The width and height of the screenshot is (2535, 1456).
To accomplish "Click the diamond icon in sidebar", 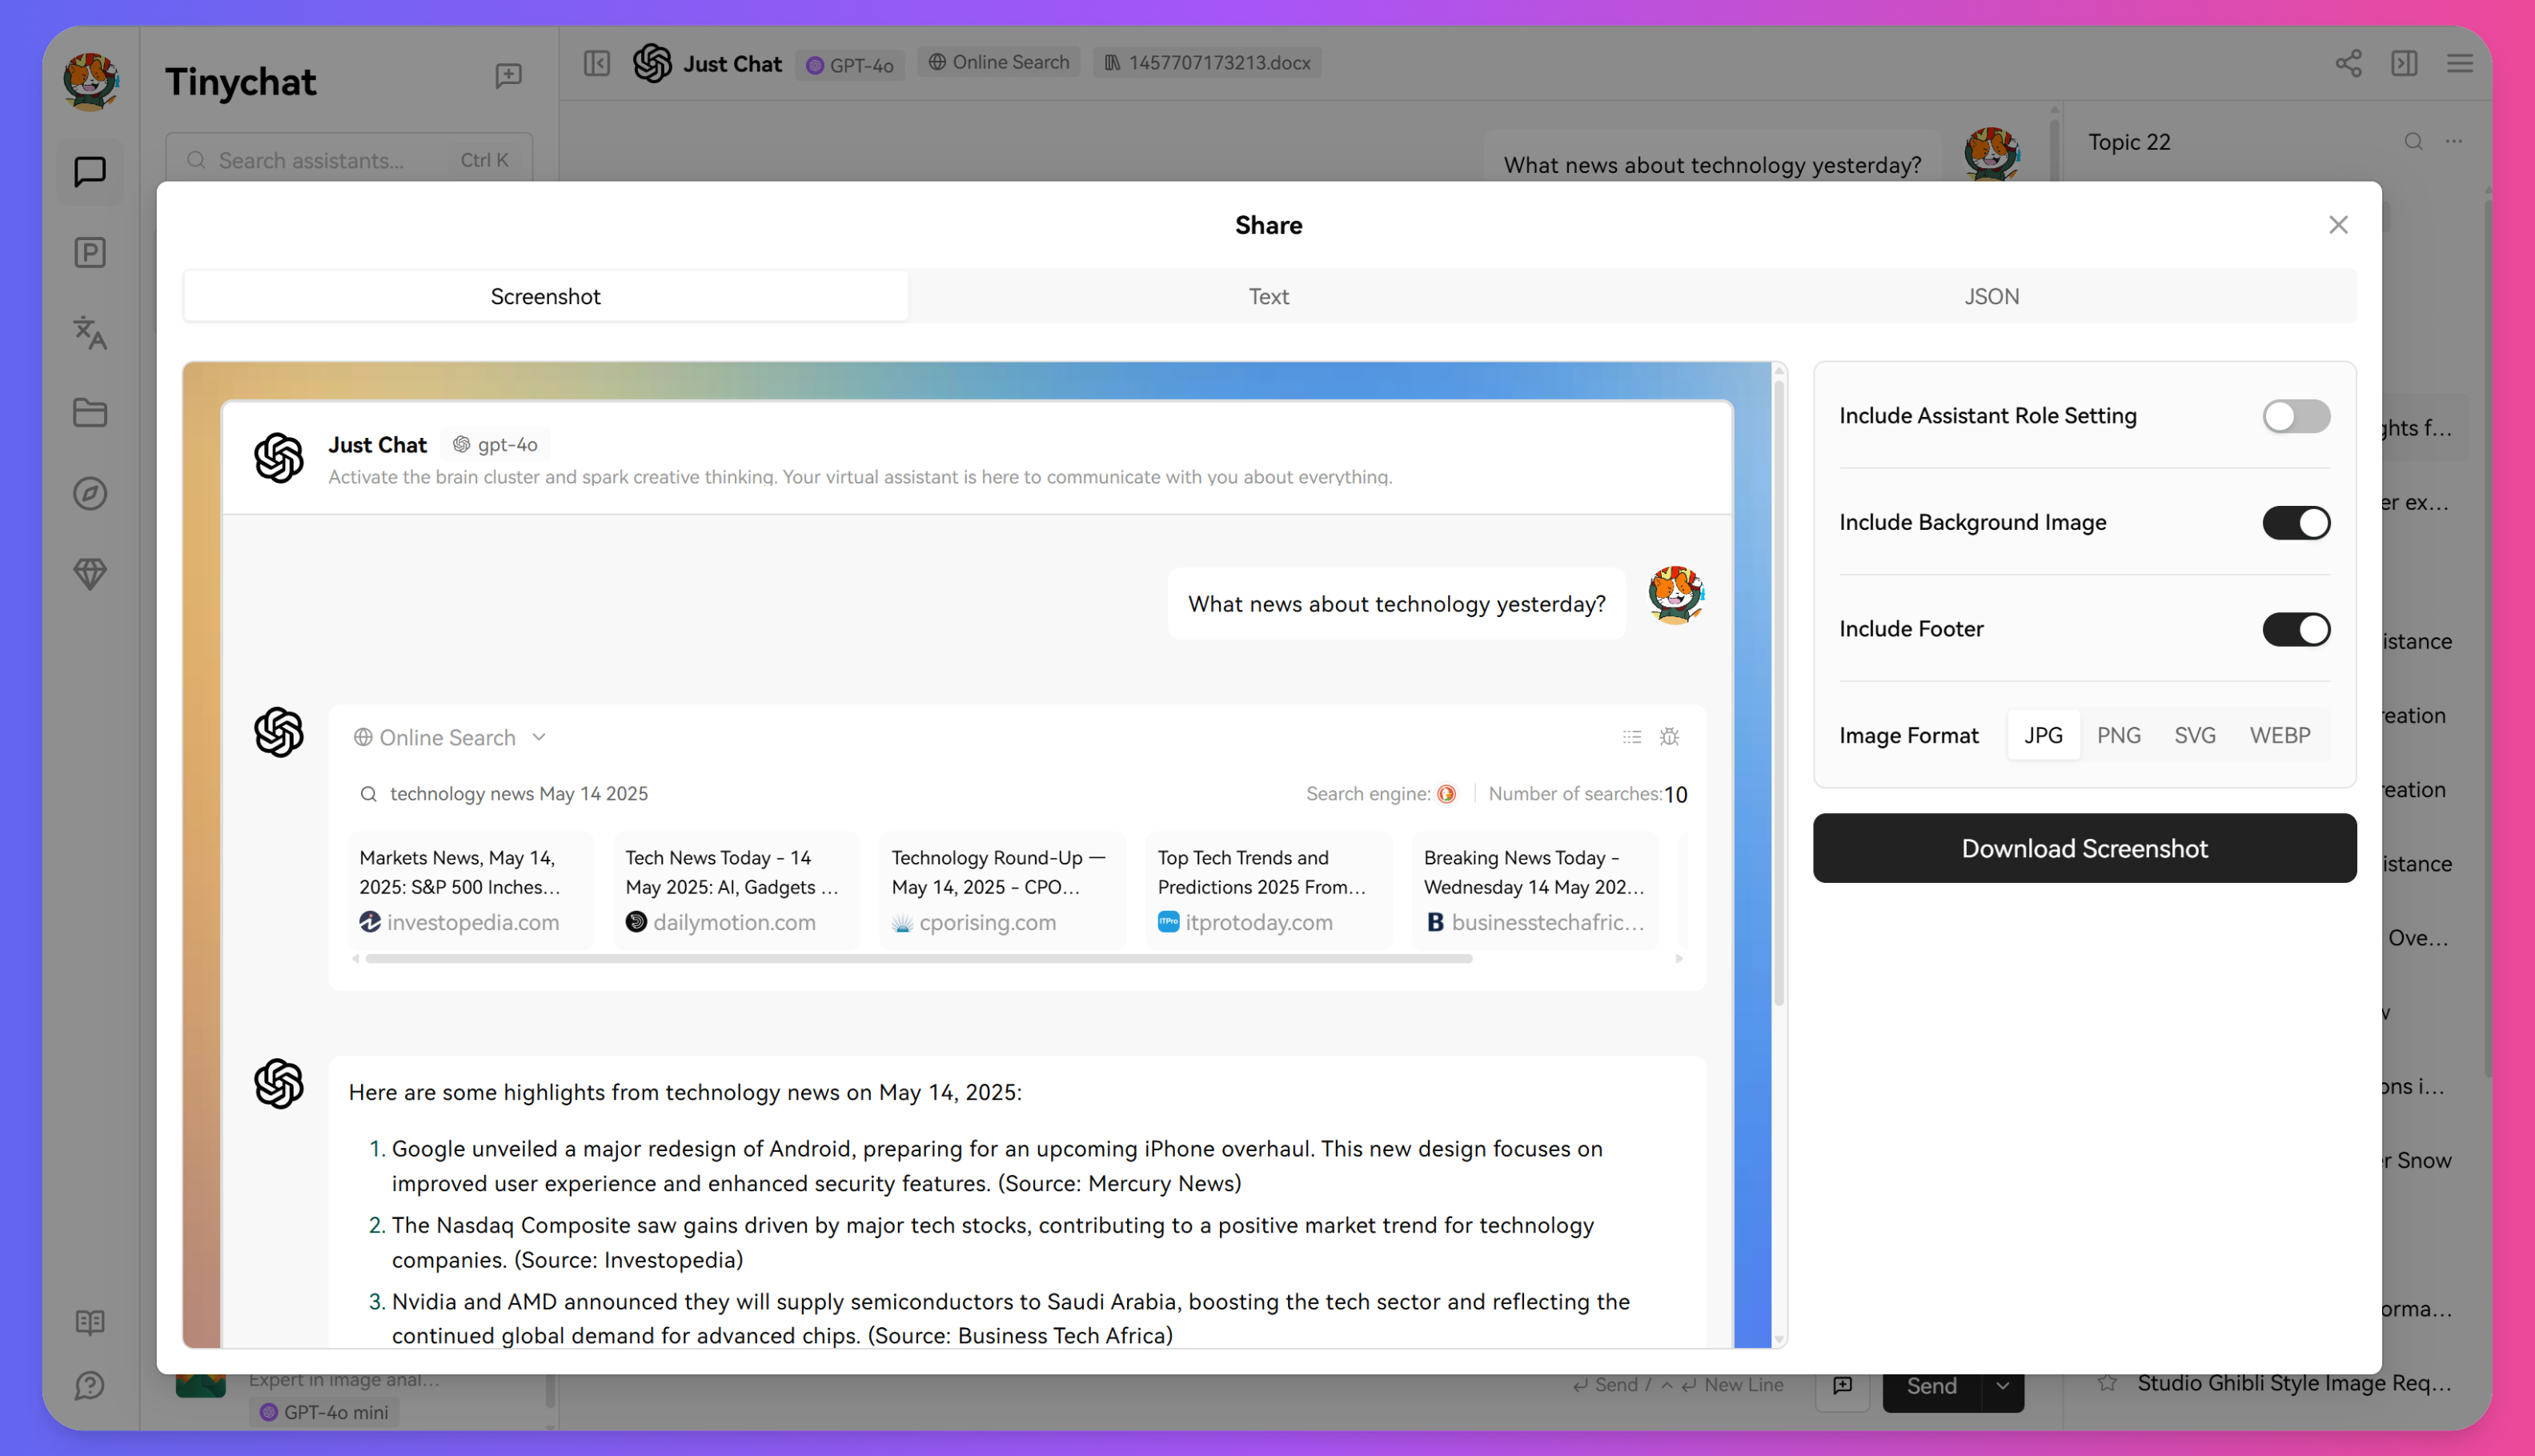I will pyautogui.click(x=90, y=574).
